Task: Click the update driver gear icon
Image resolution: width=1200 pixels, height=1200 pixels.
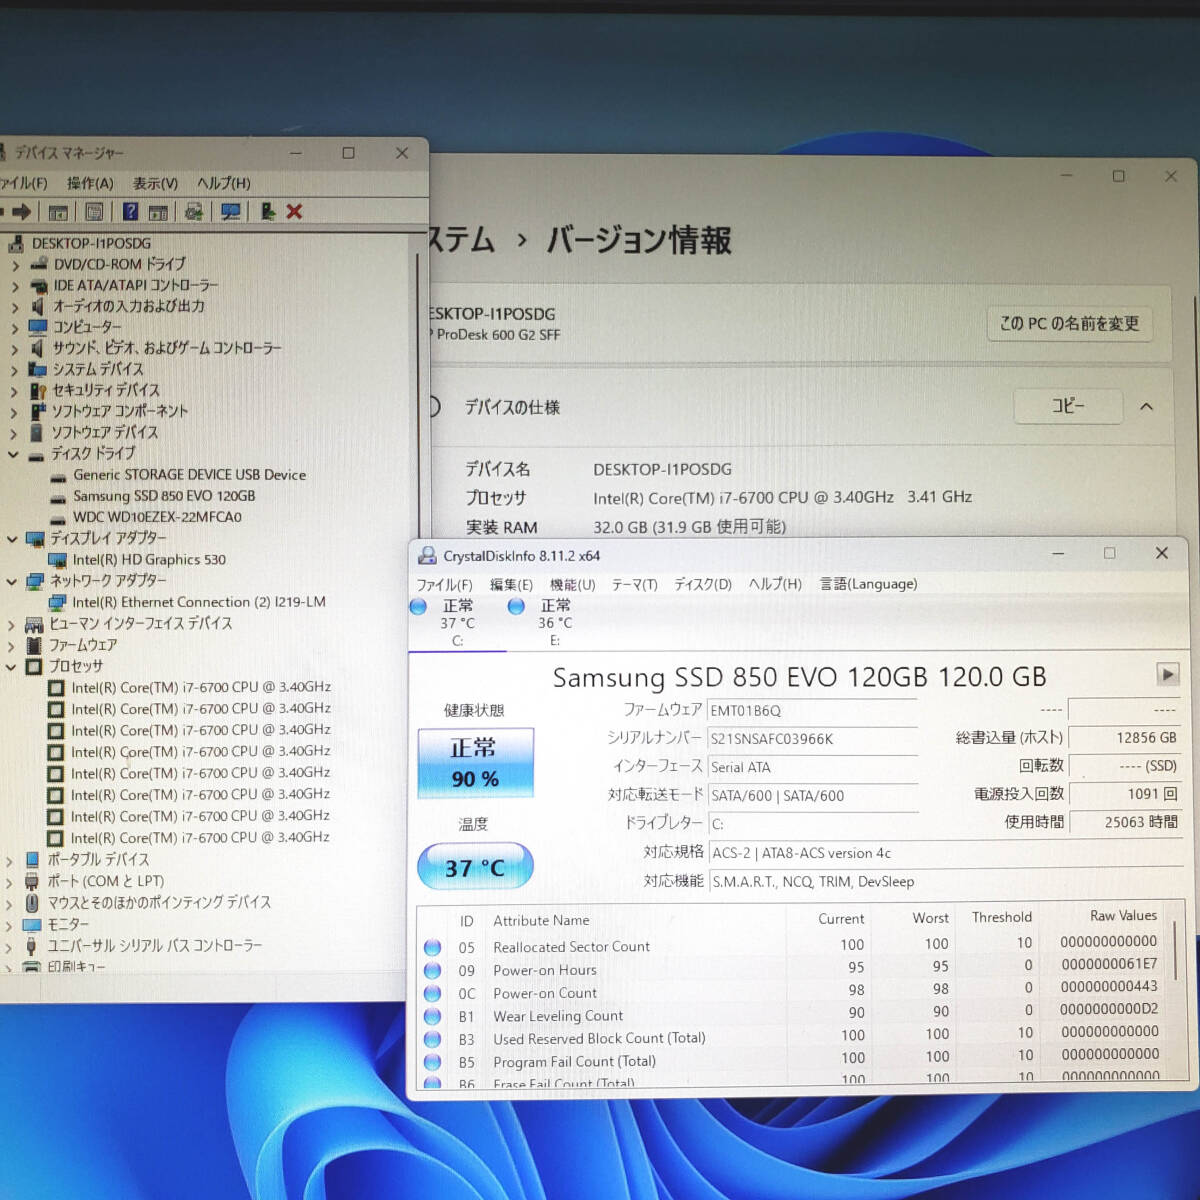Action: tap(194, 212)
